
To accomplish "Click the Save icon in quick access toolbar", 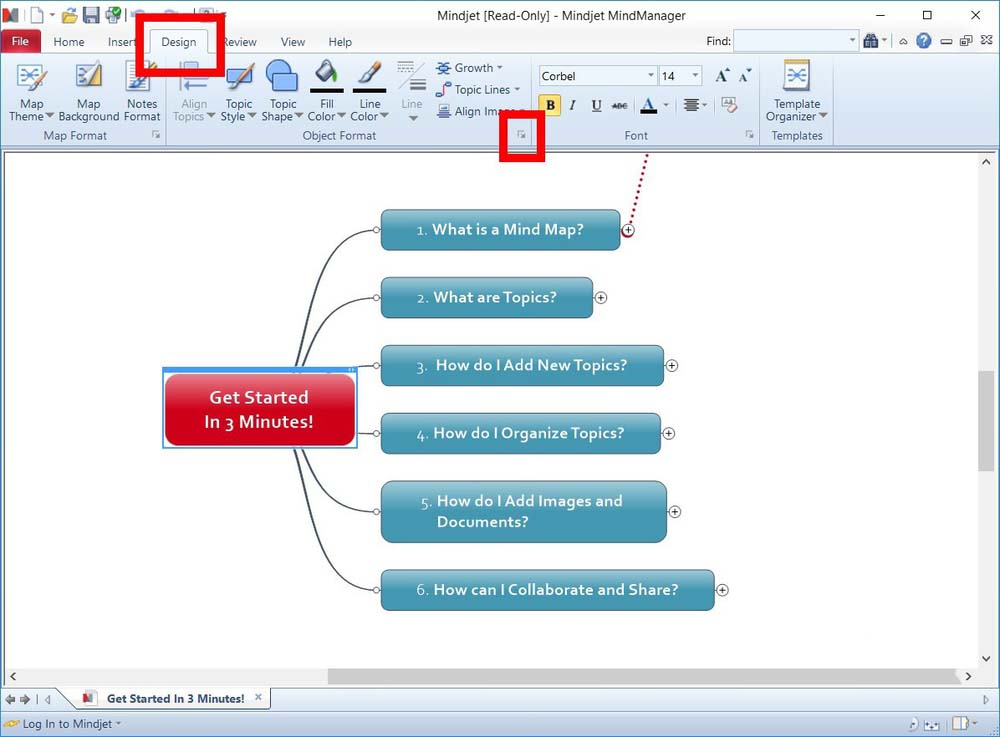I will pyautogui.click(x=91, y=15).
